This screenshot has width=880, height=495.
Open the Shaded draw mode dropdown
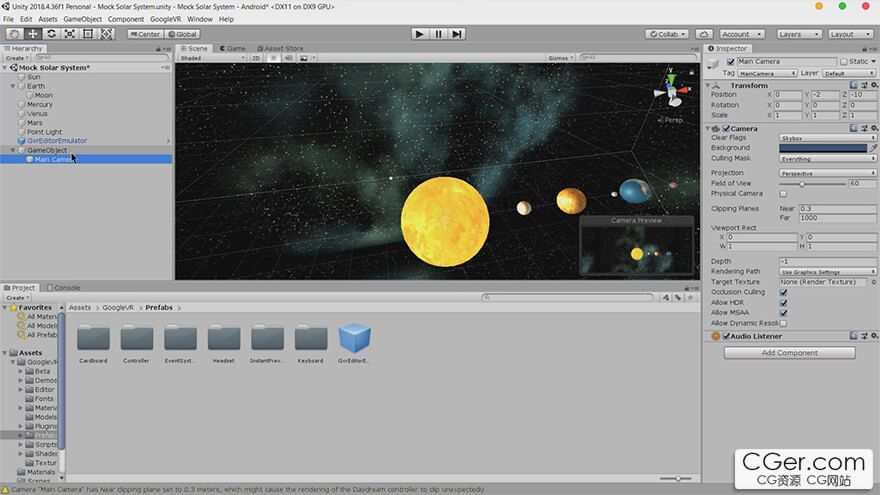click(212, 58)
